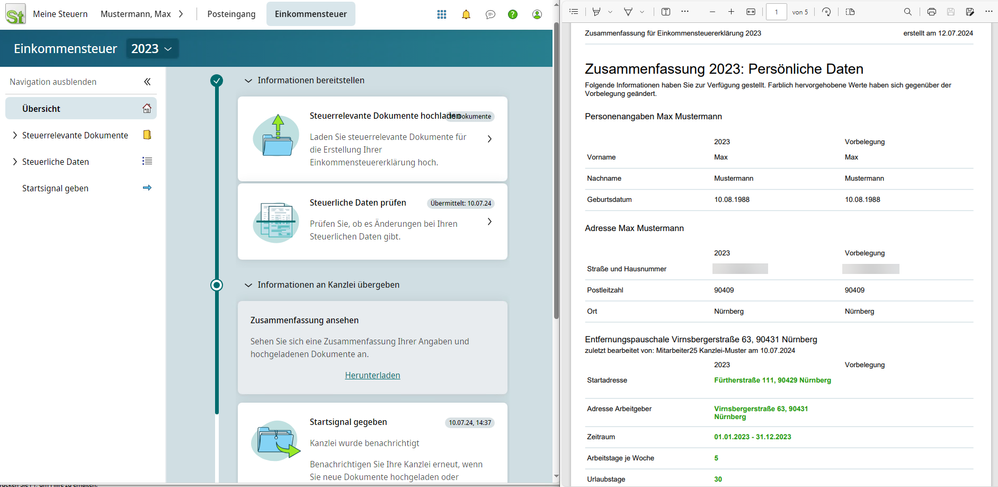This screenshot has width=998, height=487.
Task: Collapse Informationen bereitstellen section
Action: 248,80
